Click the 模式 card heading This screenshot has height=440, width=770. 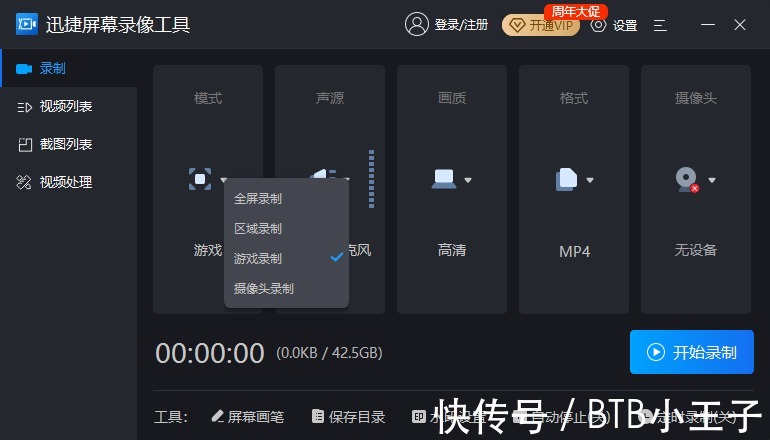[x=208, y=98]
